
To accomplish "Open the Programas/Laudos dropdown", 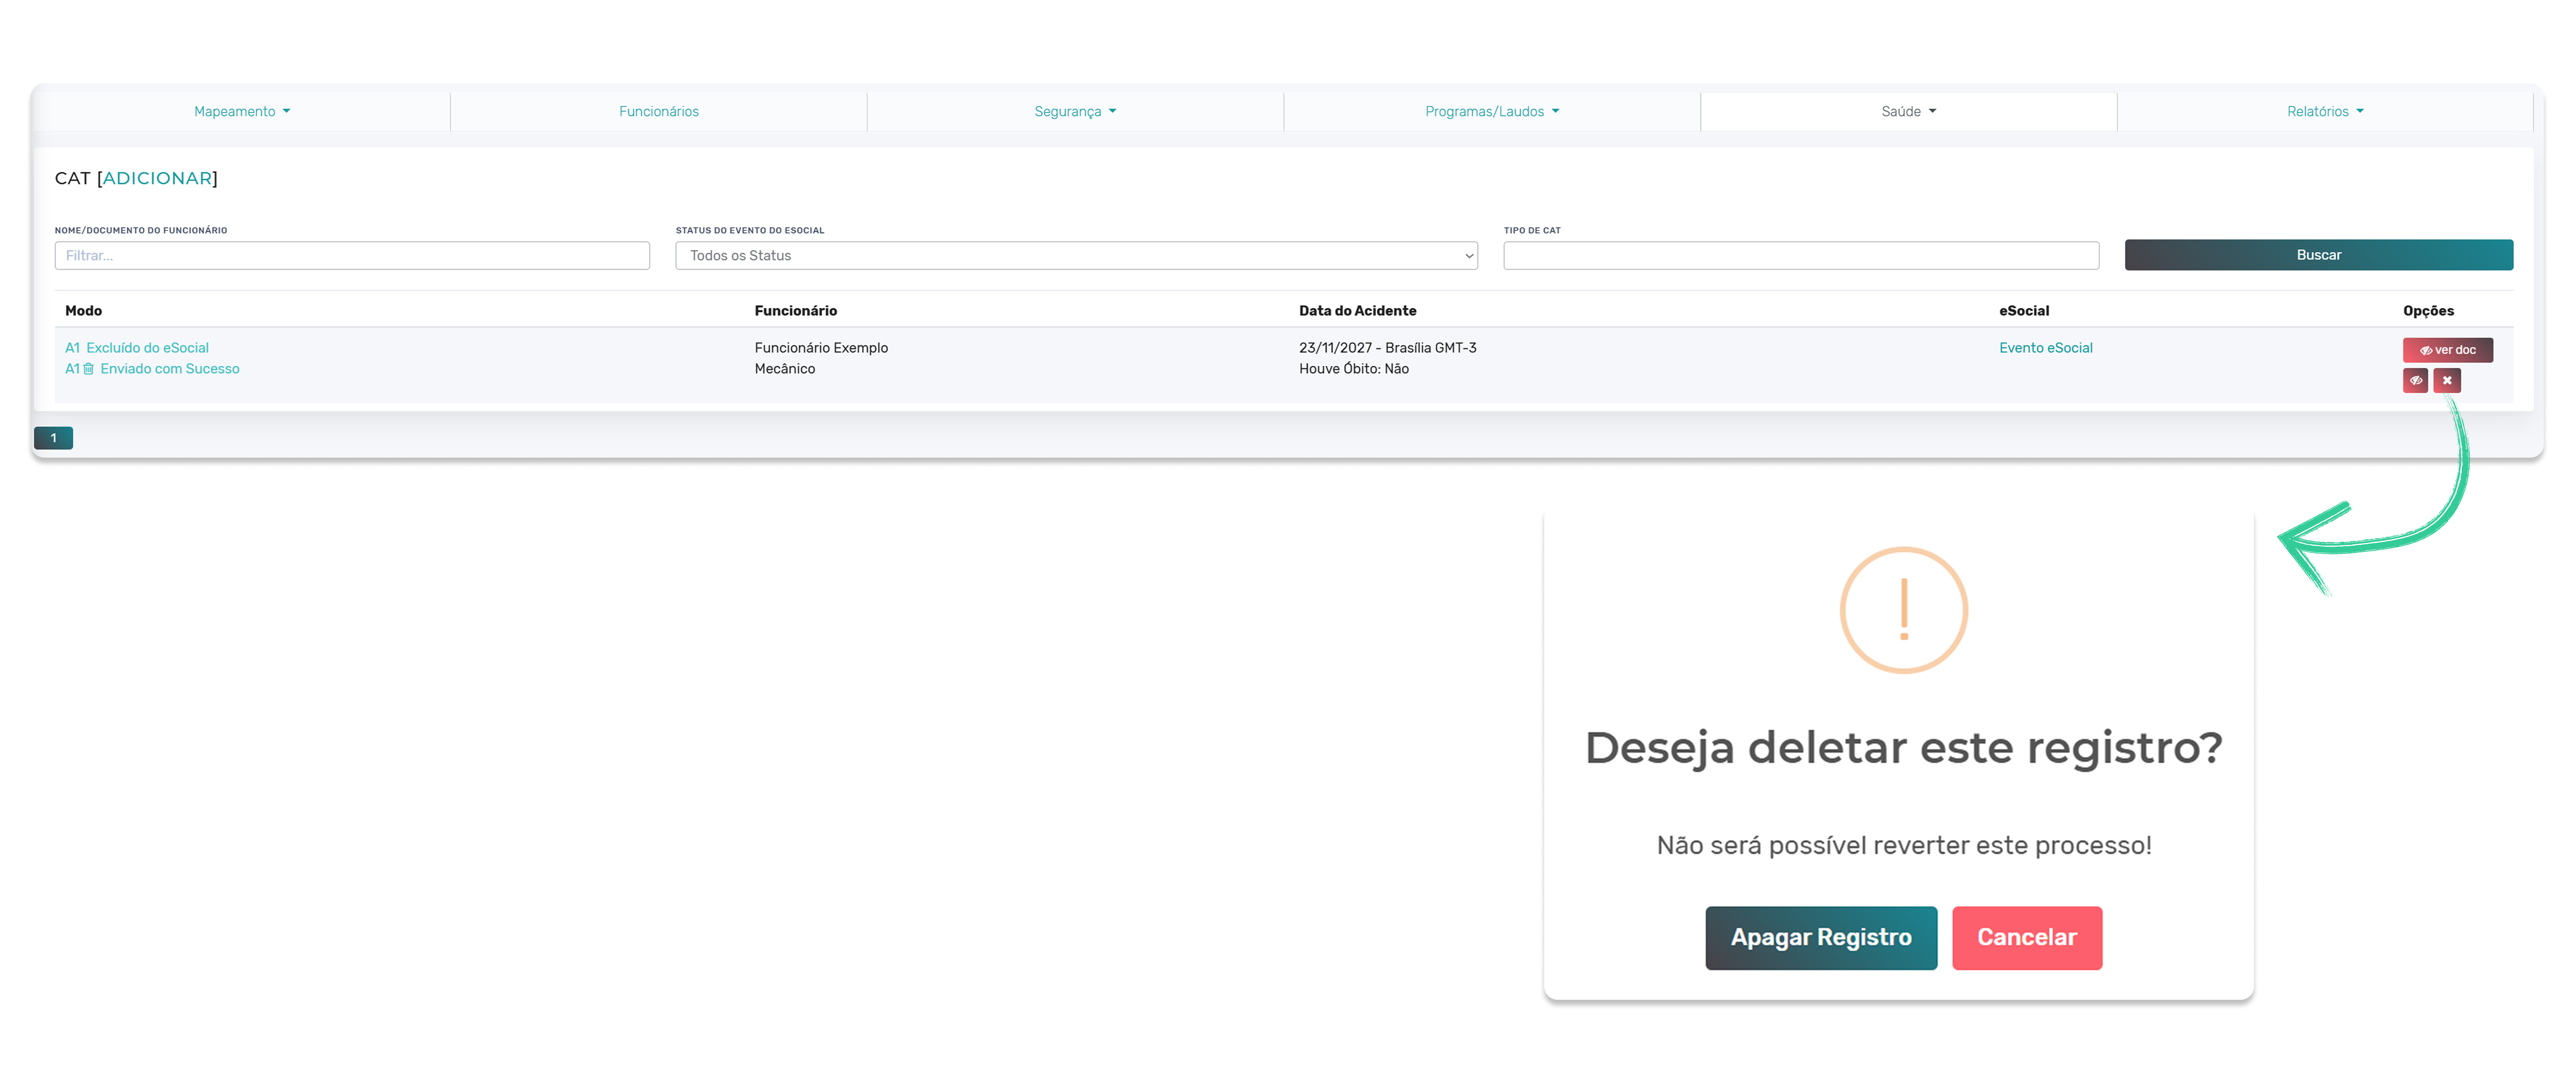I will pyautogui.click(x=1491, y=111).
